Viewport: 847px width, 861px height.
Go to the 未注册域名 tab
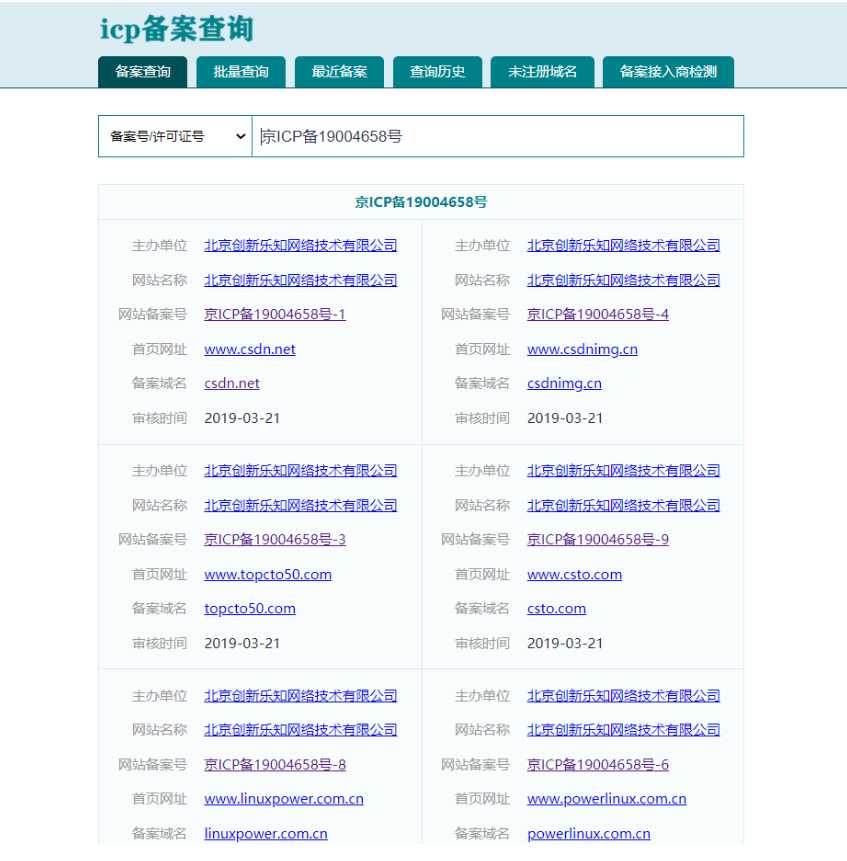[542, 71]
